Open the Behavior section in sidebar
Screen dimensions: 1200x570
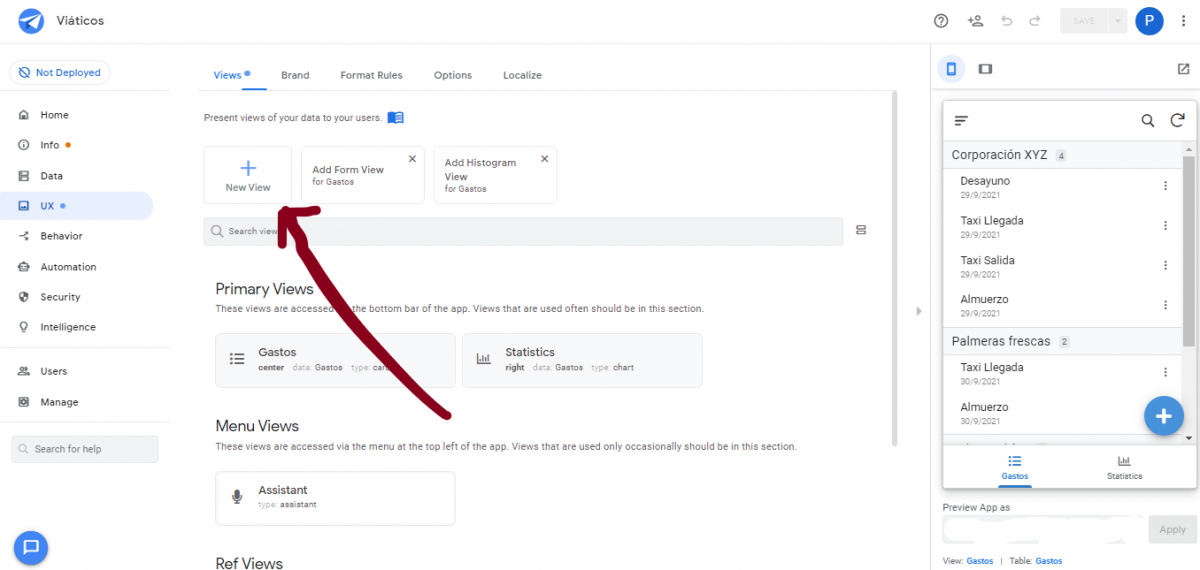(61, 236)
